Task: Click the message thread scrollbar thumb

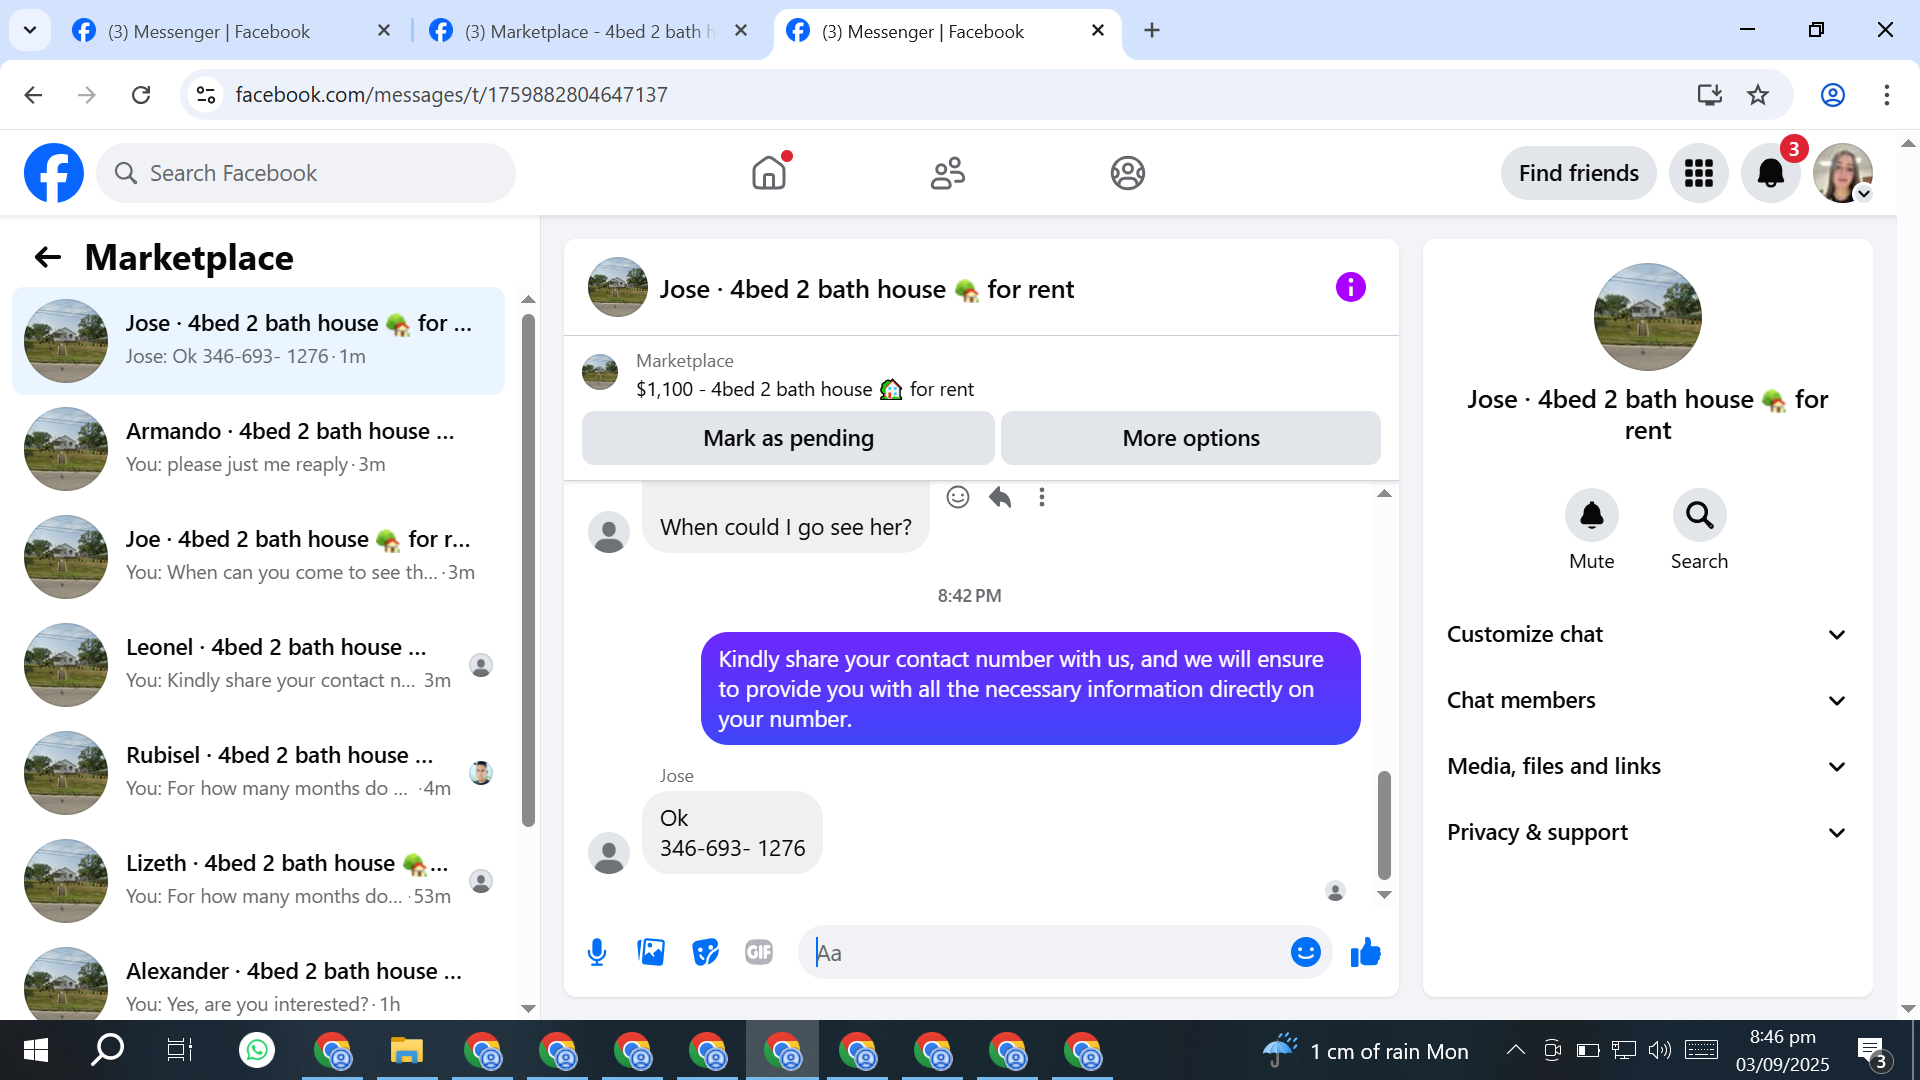Action: tap(1384, 824)
